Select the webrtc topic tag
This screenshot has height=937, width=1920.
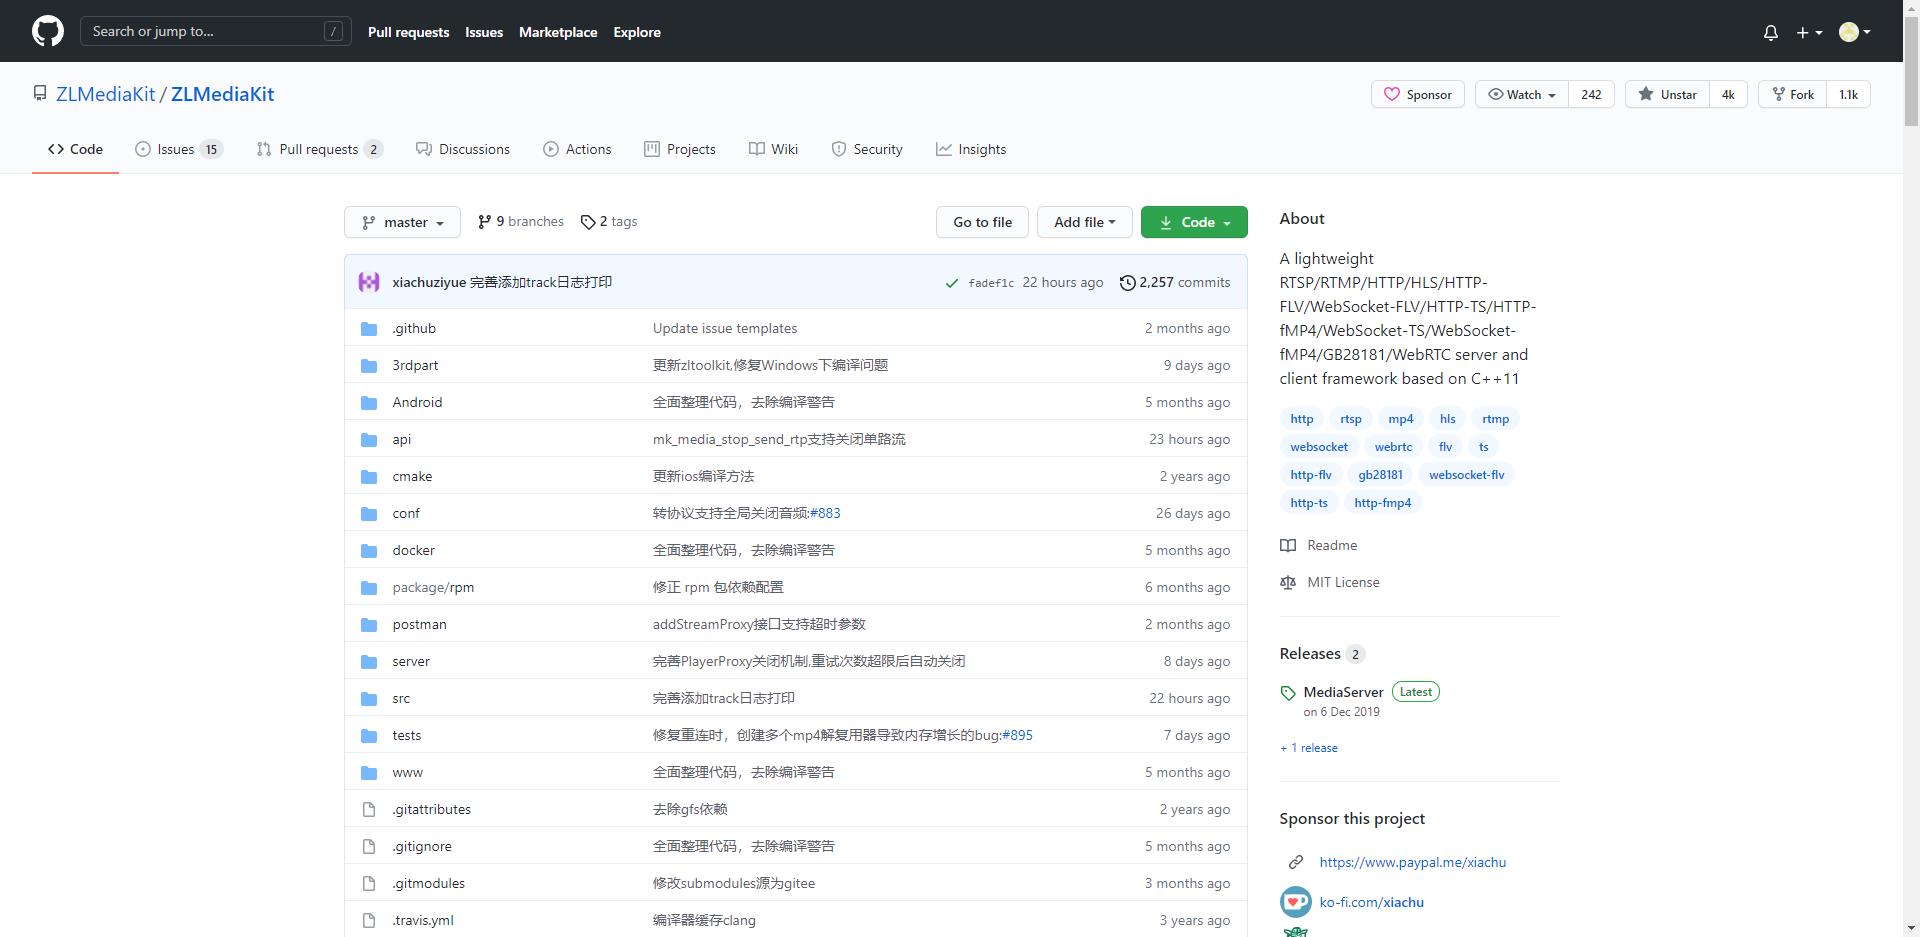click(x=1393, y=447)
